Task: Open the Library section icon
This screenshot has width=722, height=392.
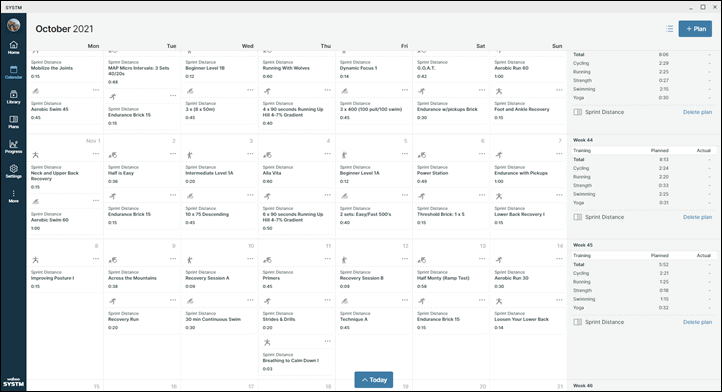Action: point(13,97)
